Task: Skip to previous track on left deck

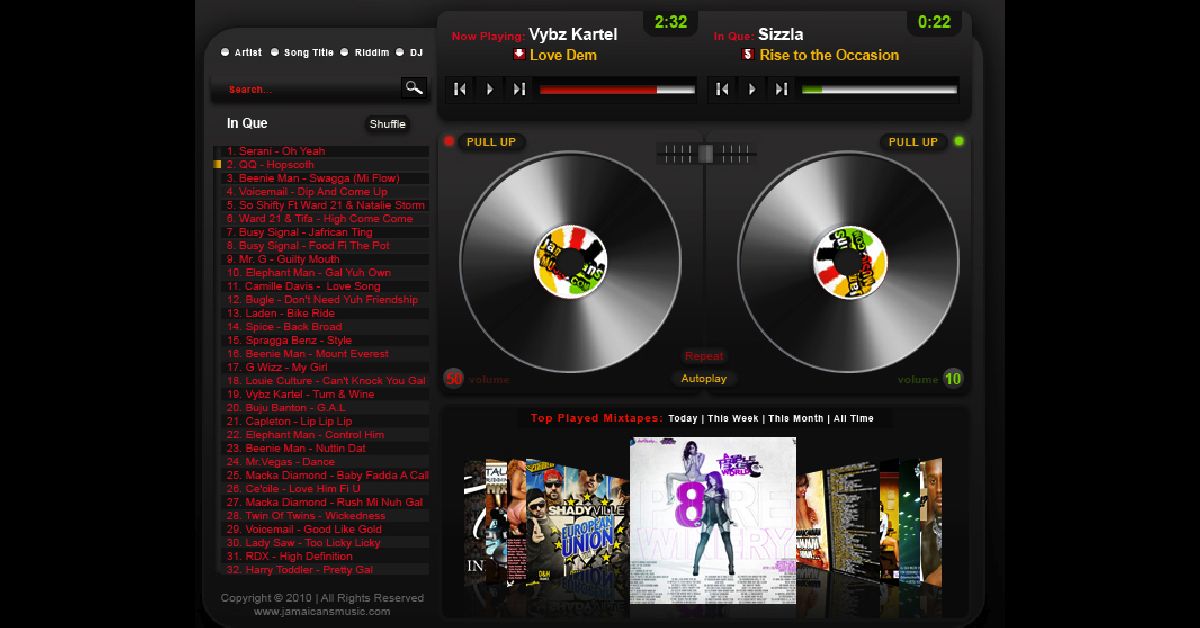Action: (460, 89)
